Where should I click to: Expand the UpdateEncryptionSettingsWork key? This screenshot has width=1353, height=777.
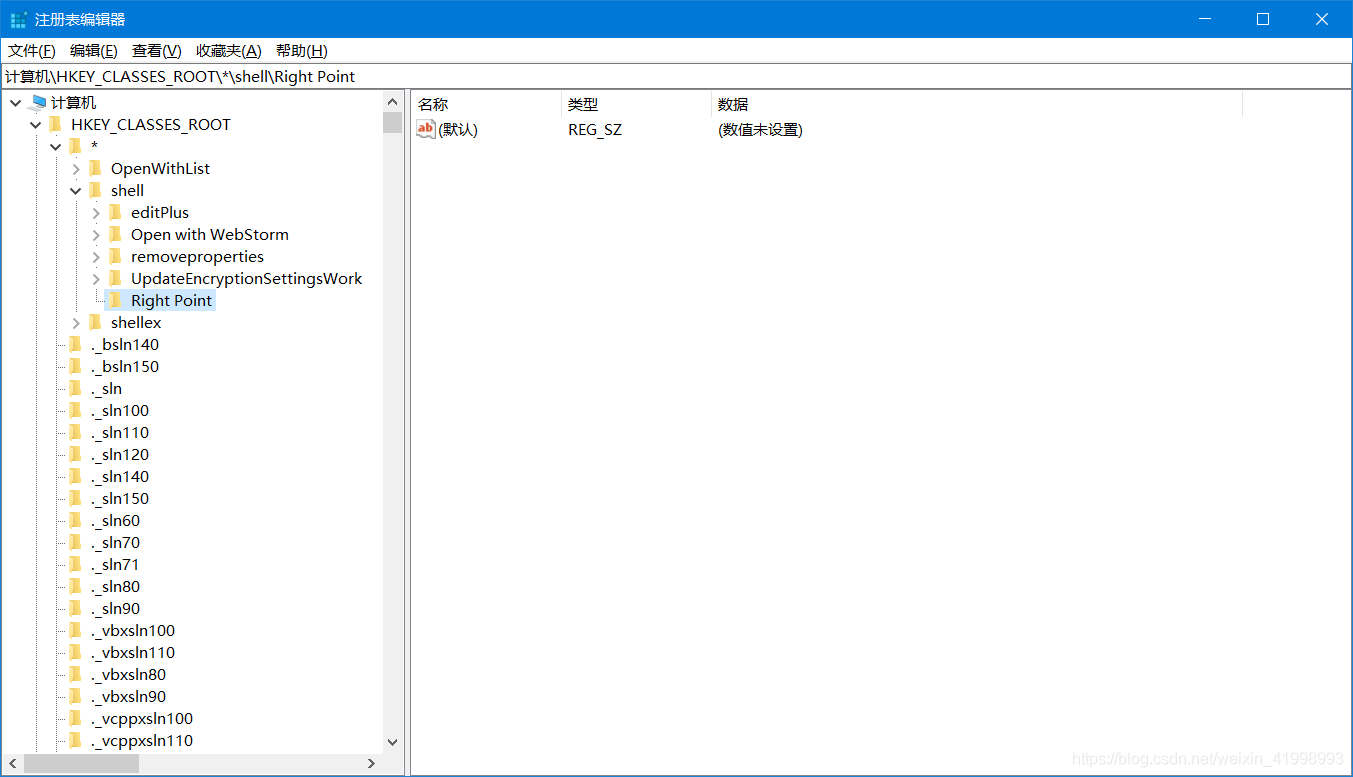(96, 278)
